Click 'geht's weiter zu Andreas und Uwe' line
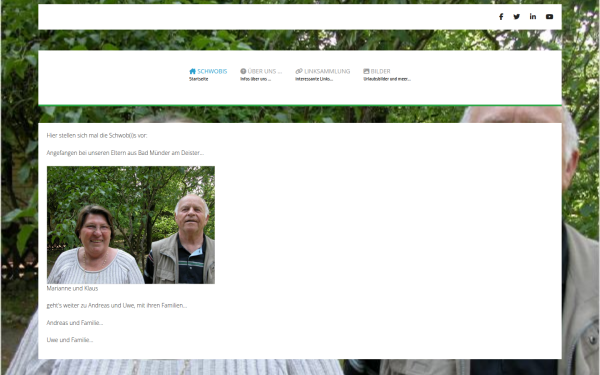Screen dimensions: 600x375 coord(117,305)
